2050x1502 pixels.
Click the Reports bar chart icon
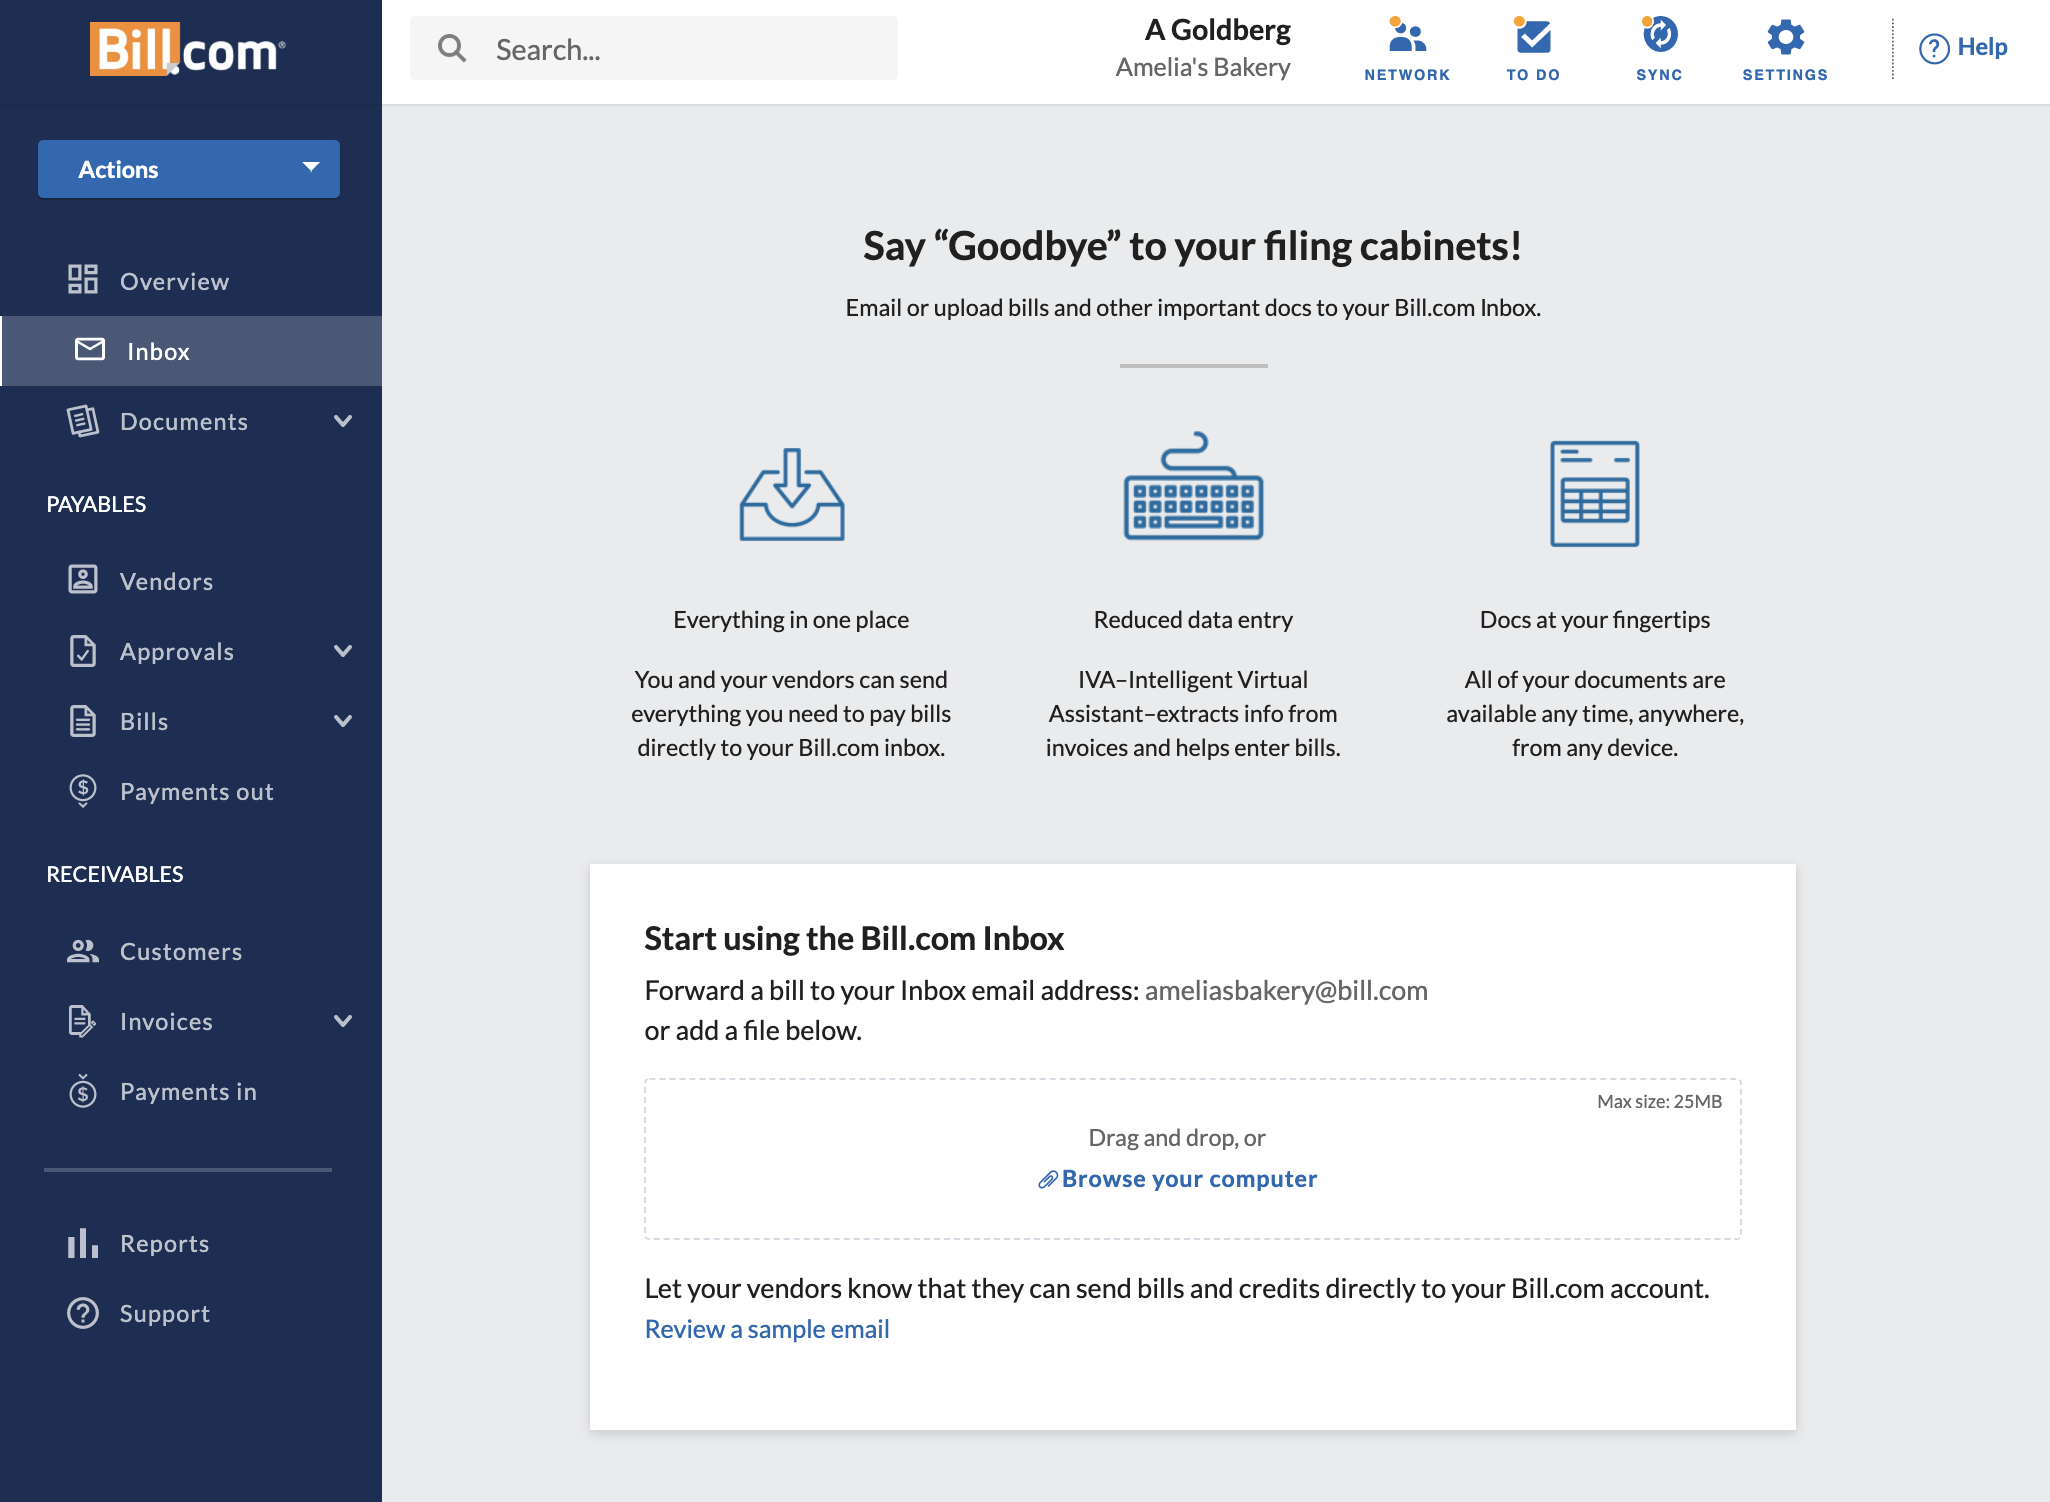[x=83, y=1243]
